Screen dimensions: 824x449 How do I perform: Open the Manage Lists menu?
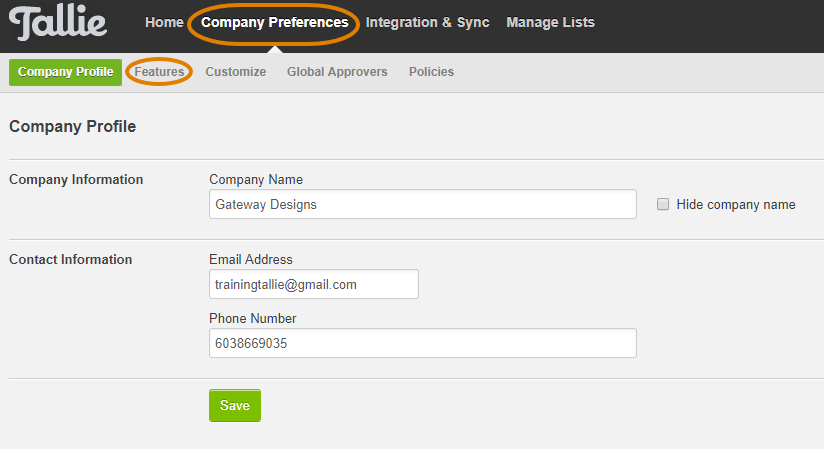pos(550,23)
